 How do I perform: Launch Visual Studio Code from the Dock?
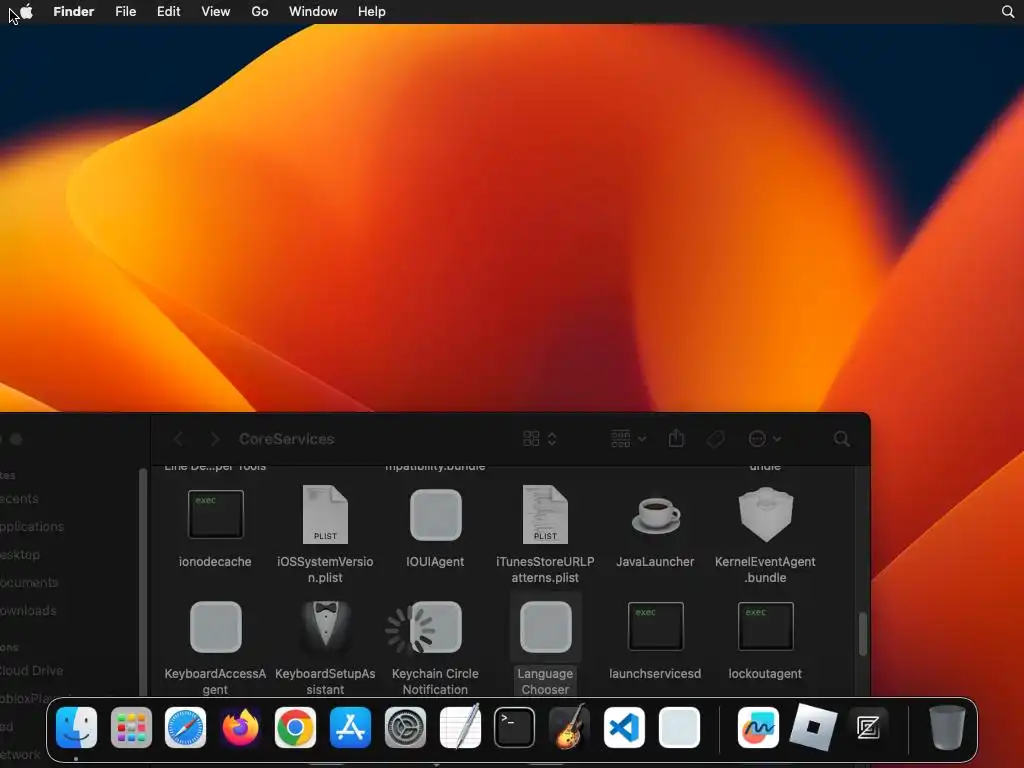[624, 728]
